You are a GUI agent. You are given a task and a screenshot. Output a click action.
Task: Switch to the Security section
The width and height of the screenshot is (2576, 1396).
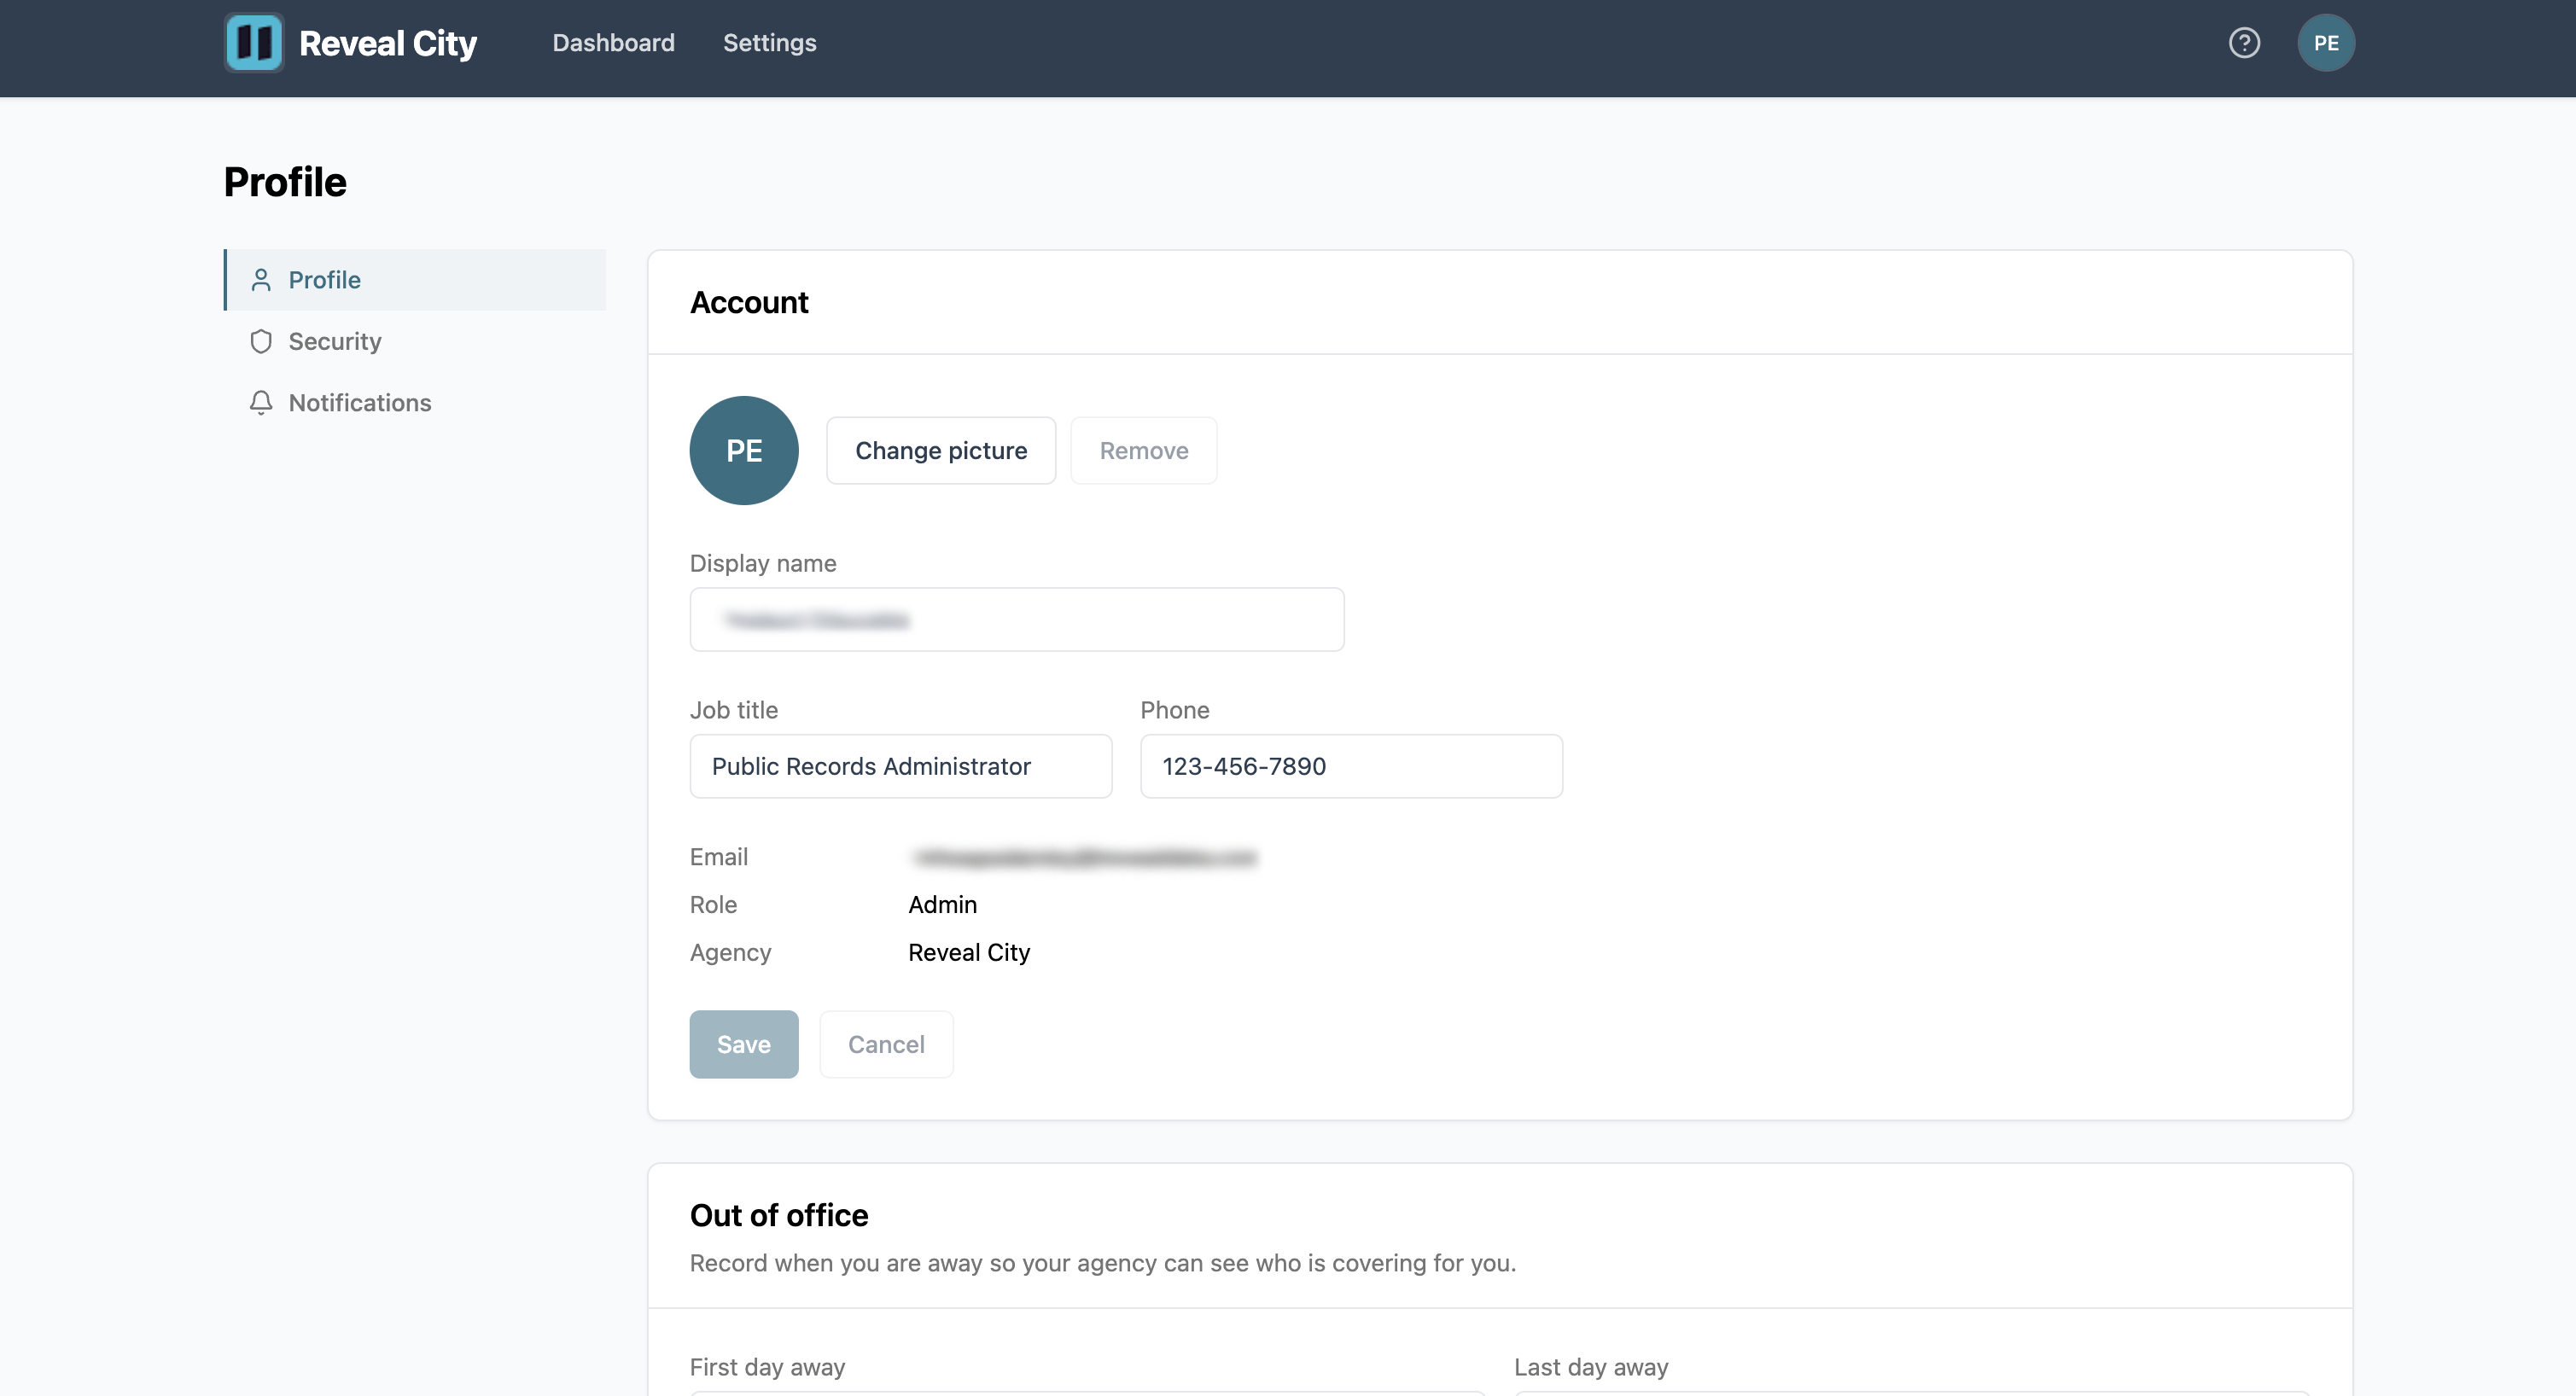[415, 342]
